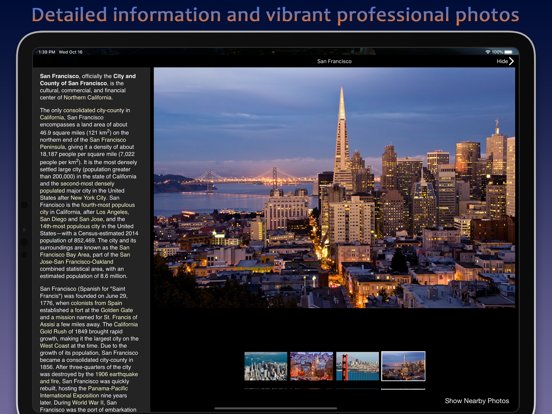
Task: Open the California Gold Rush link
Action: 89,328
